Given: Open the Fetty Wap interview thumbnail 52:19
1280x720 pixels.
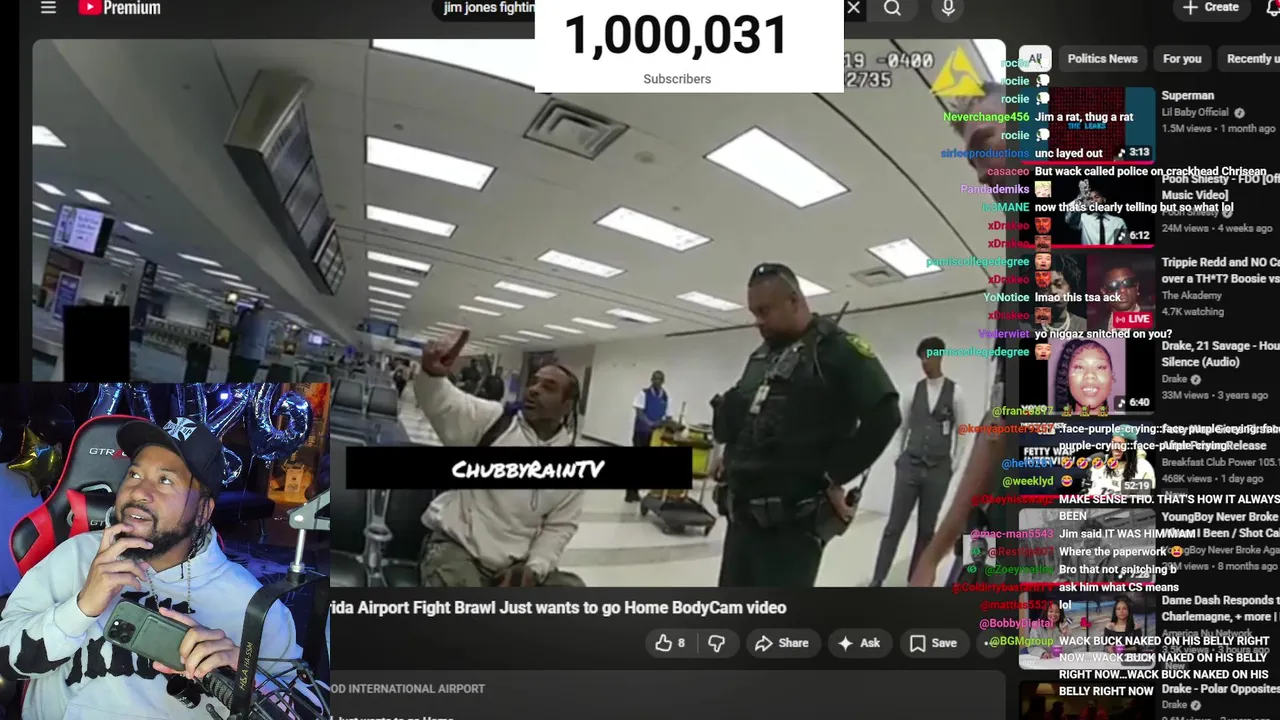Looking at the screenshot, I should (x=1088, y=458).
